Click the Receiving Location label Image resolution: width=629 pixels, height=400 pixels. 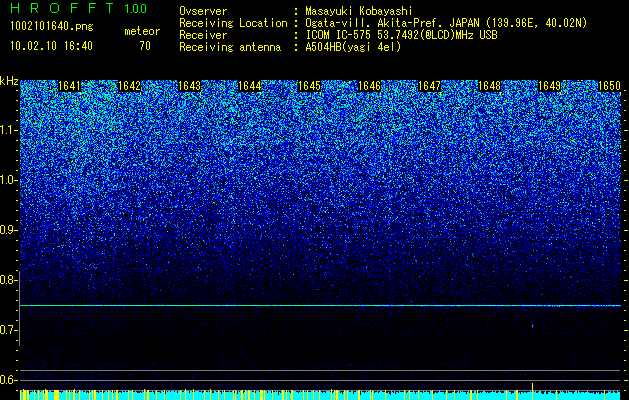pyautogui.click(x=233, y=23)
